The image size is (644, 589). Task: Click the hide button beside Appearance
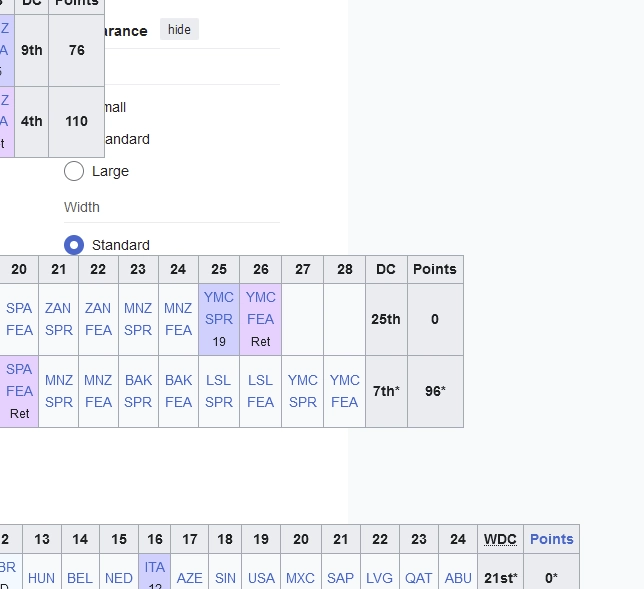pos(179,30)
